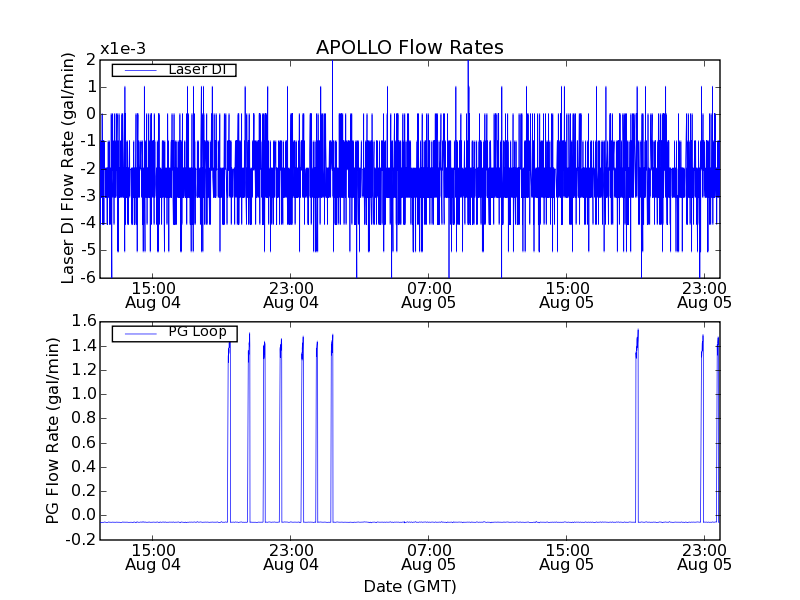Click the blue line sample in PG Loop legend
800x600 pixels.
(140, 333)
